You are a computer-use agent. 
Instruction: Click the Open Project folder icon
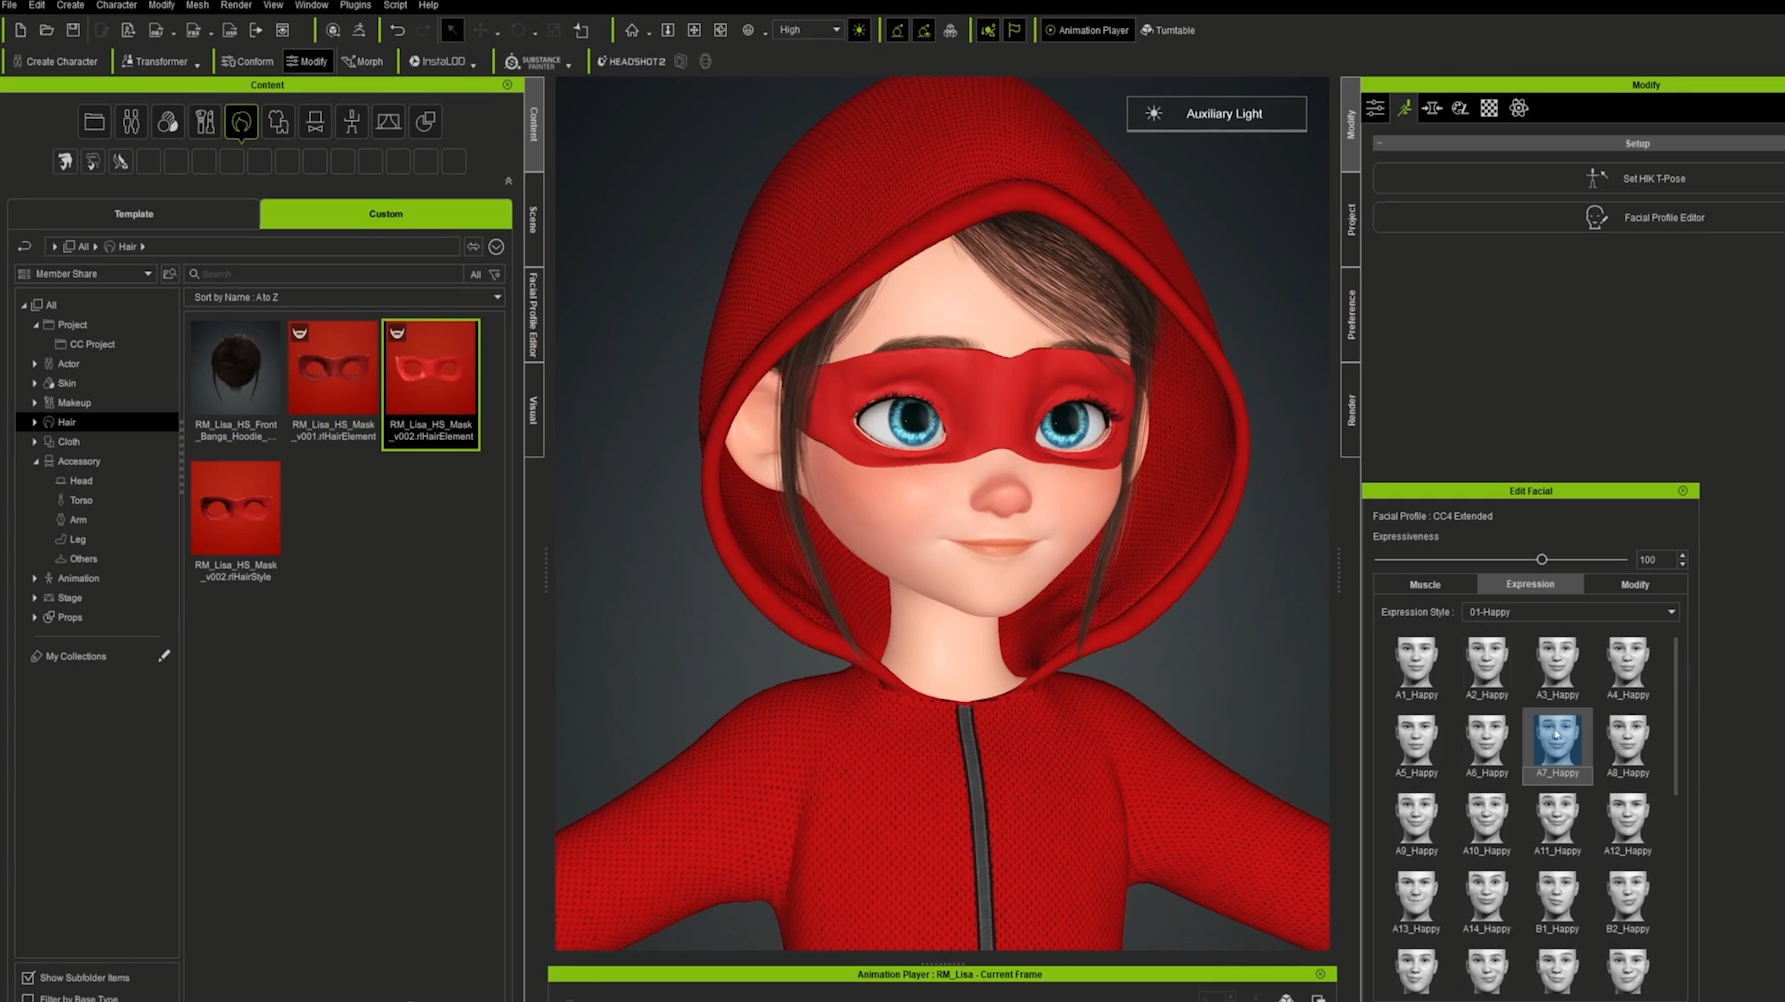click(x=46, y=30)
